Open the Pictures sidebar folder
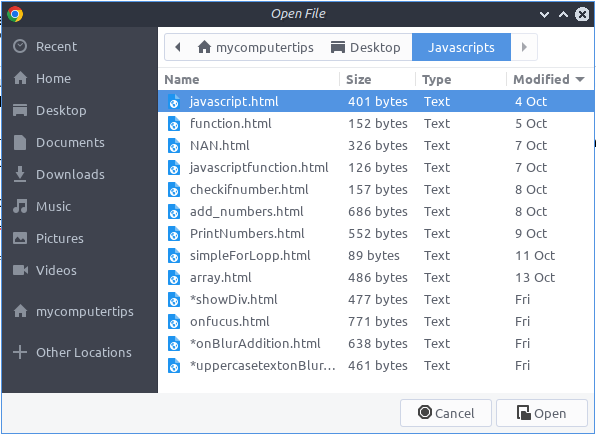The image size is (596, 436). (80, 238)
